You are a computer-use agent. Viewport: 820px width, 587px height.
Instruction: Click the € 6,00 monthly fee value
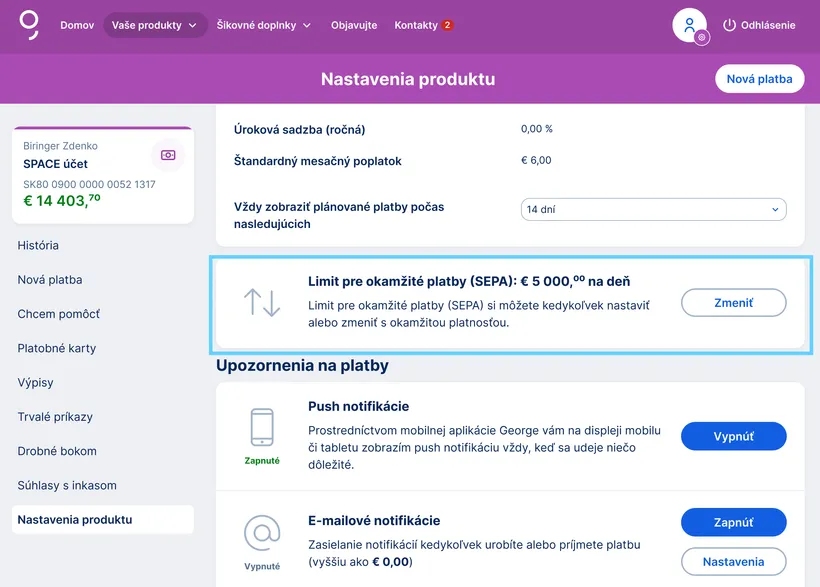[536, 160]
